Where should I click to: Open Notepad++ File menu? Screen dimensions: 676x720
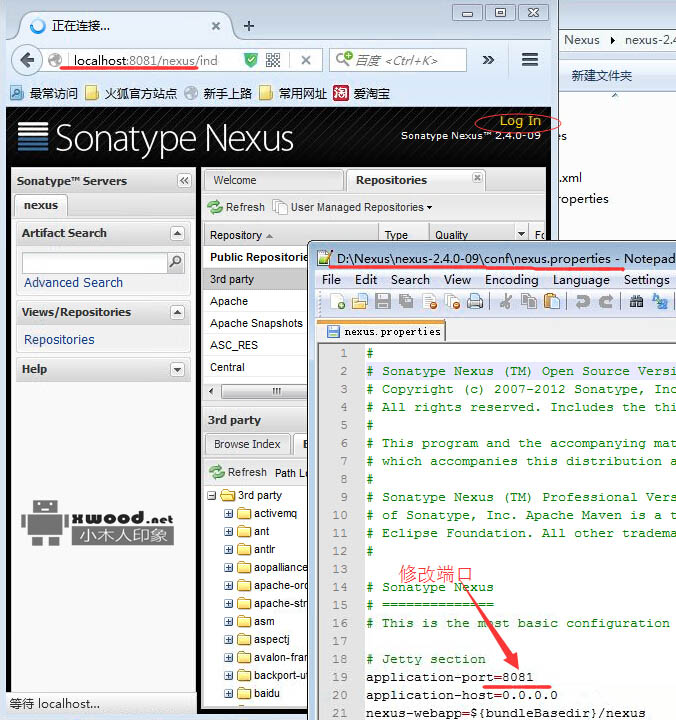[331, 280]
